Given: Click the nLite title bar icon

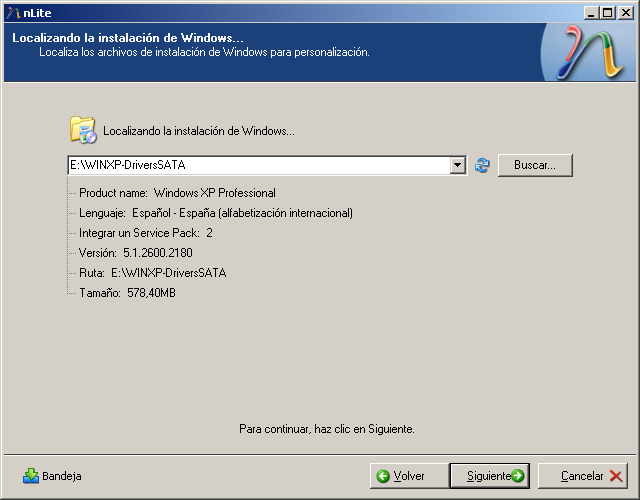Looking at the screenshot, I should pos(13,13).
